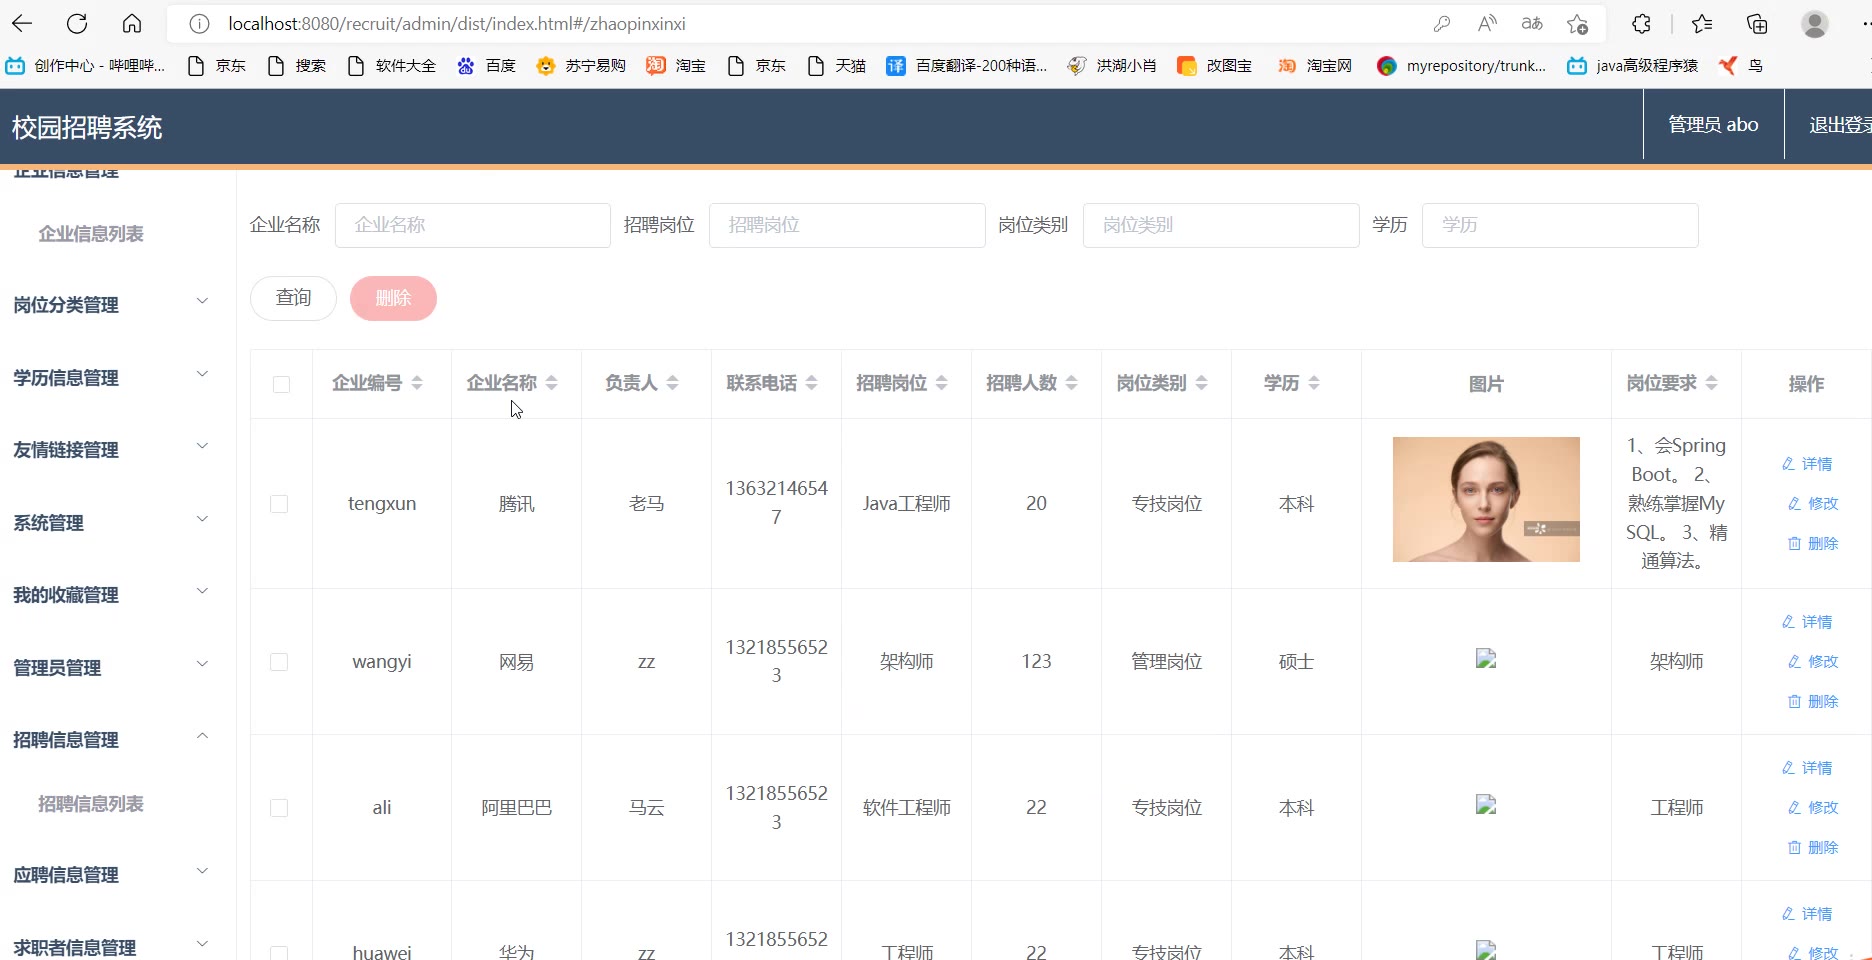Add page to favorites star icon

point(1578,24)
